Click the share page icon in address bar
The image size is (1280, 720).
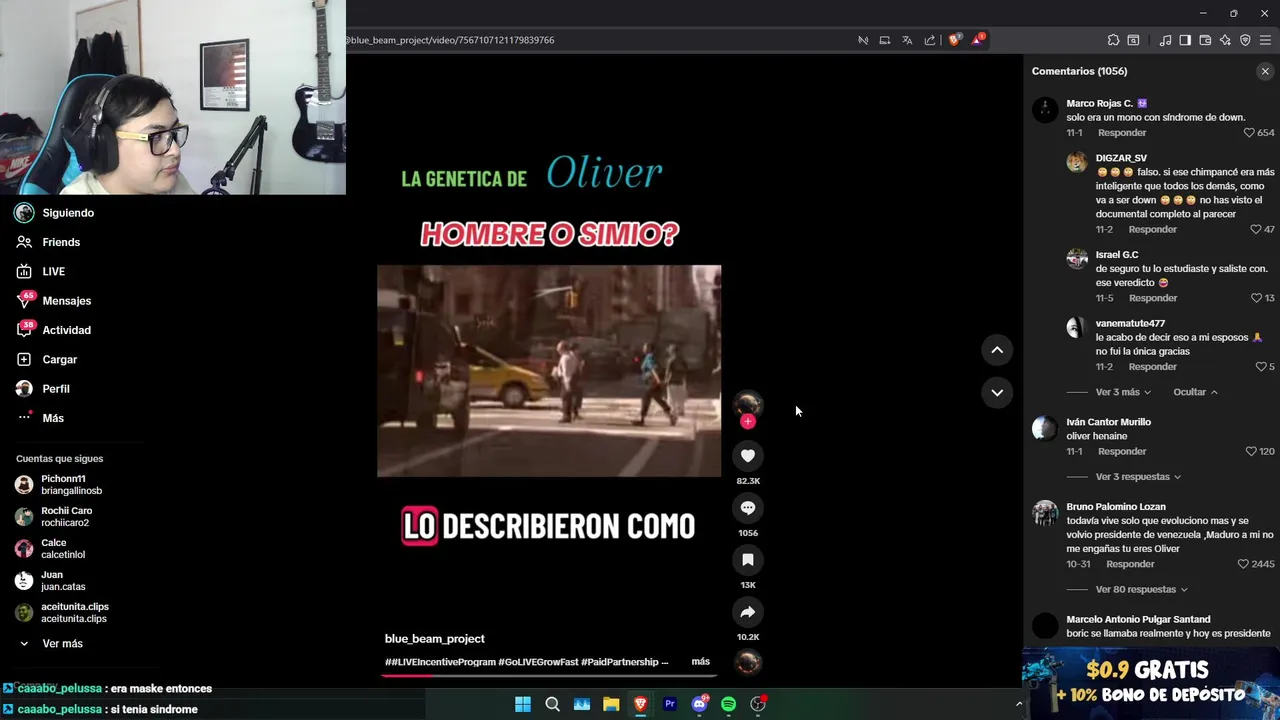pos(930,40)
